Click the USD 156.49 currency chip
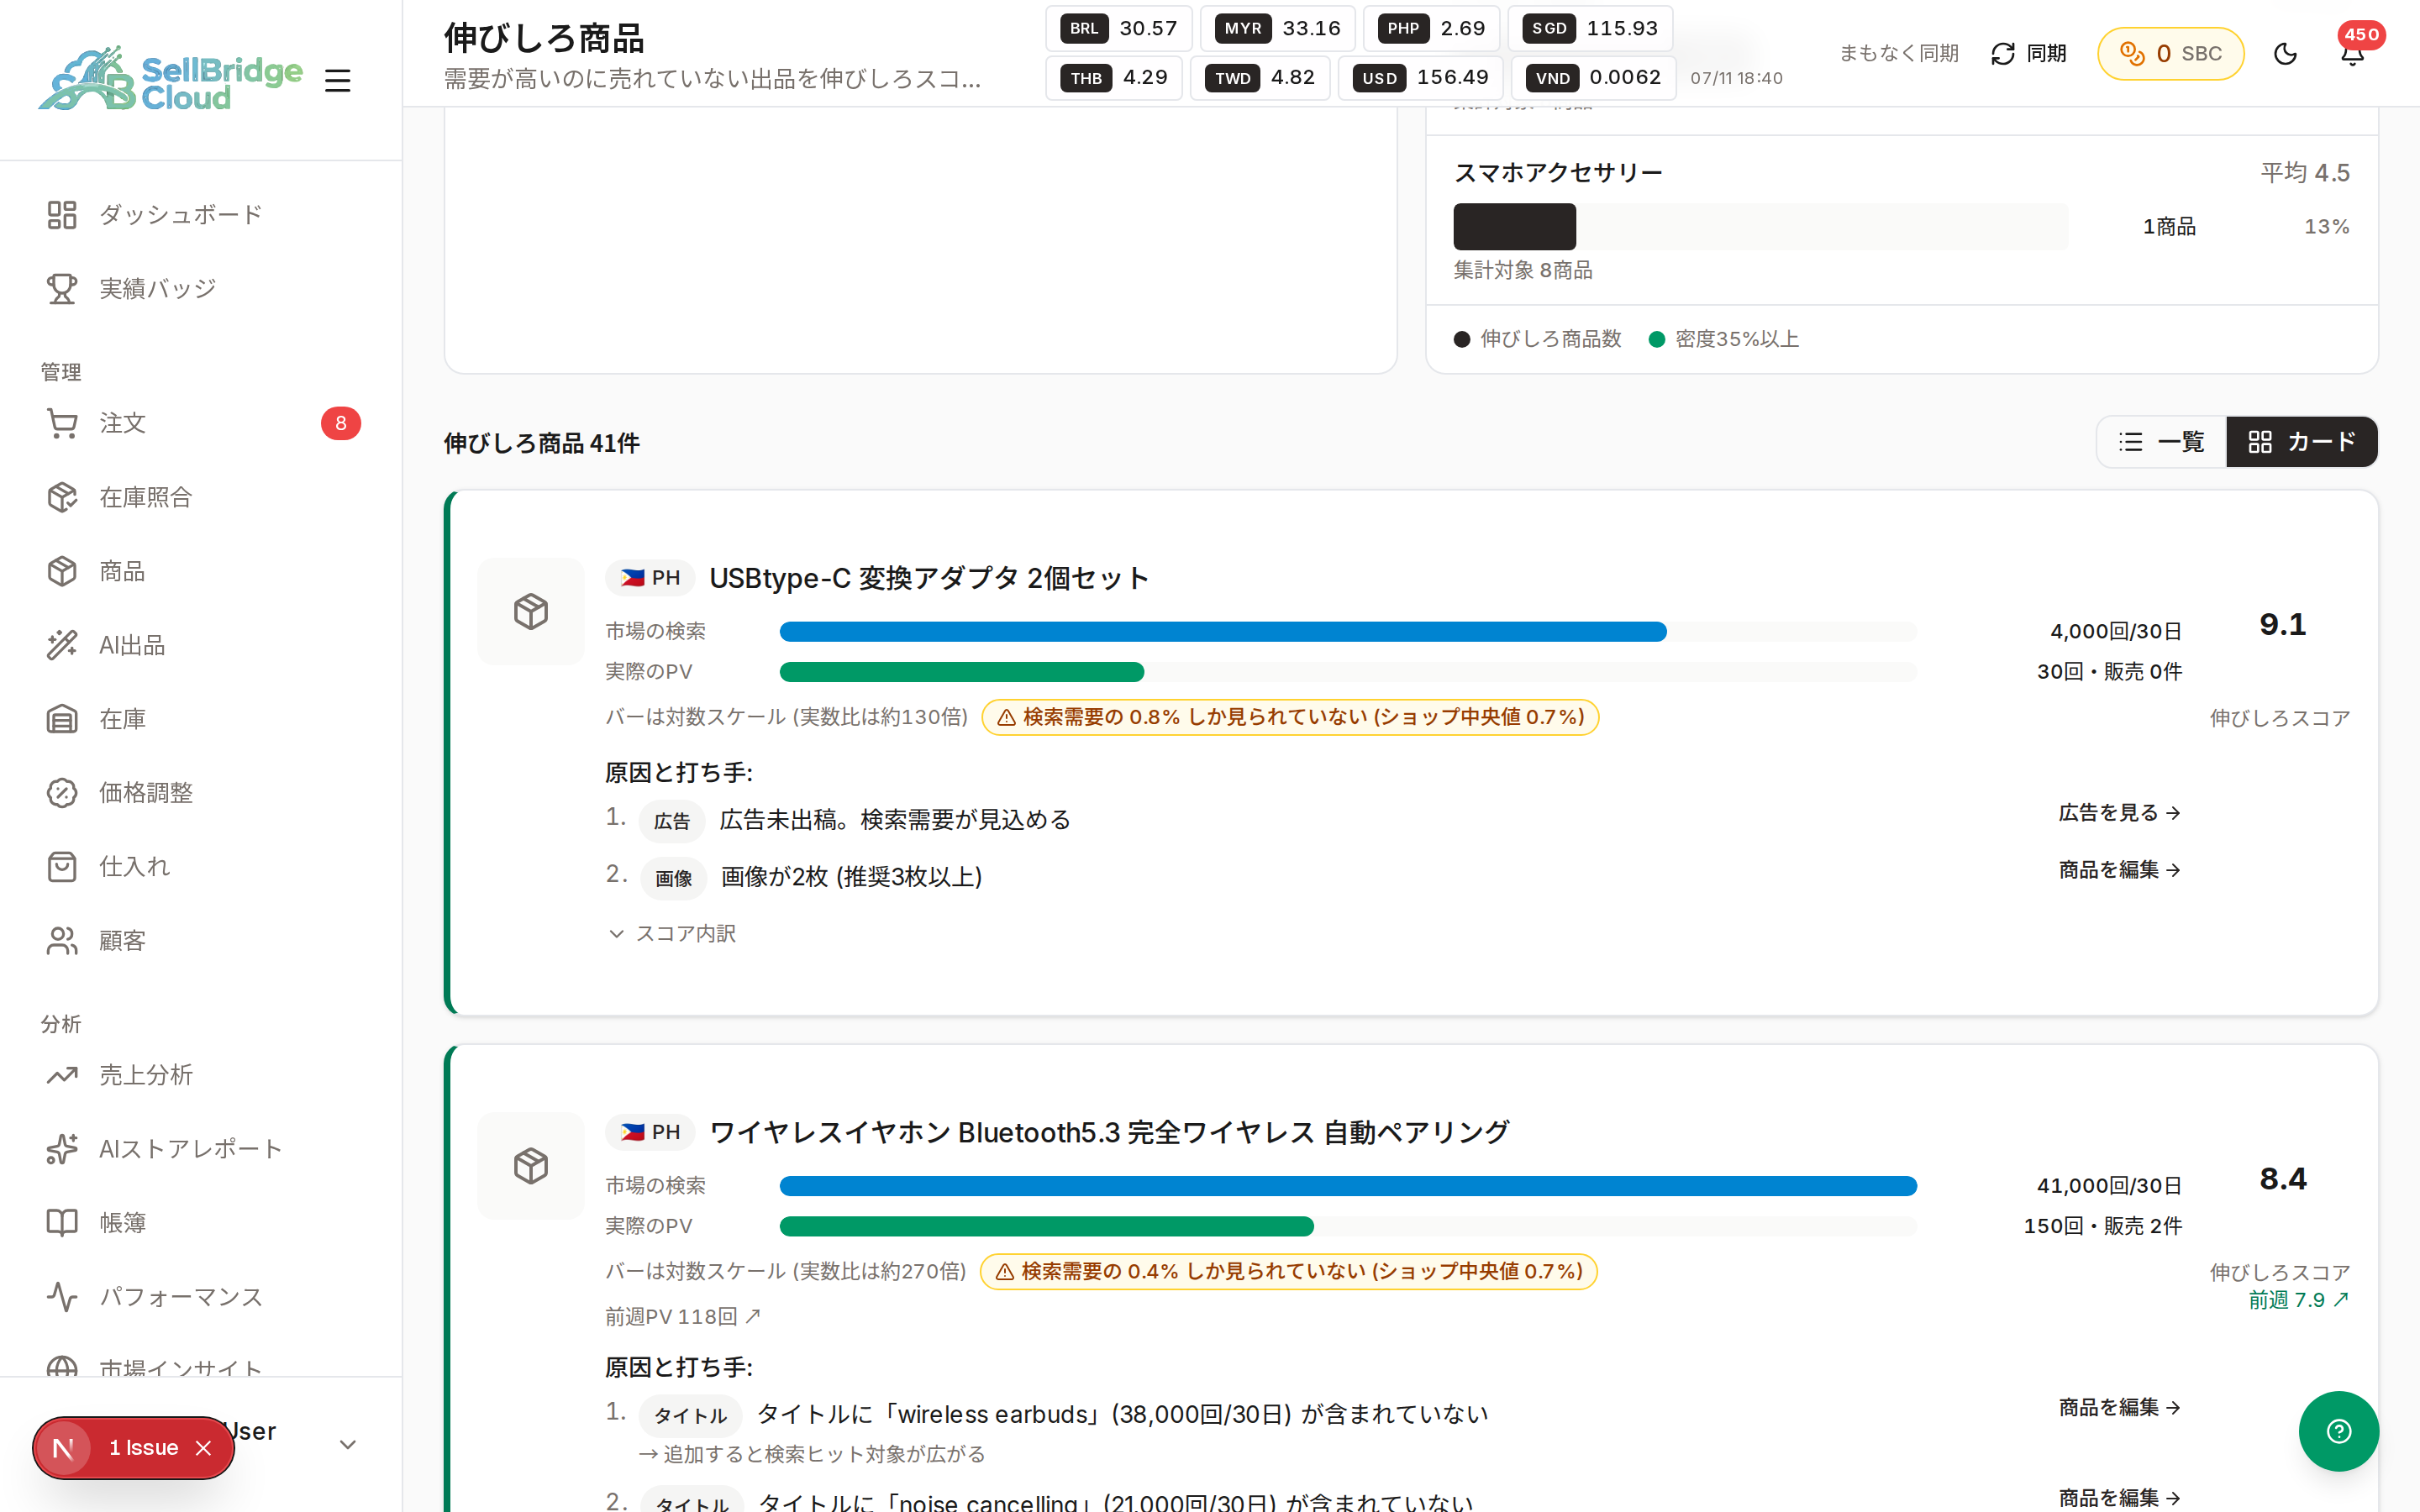 pyautogui.click(x=1421, y=78)
